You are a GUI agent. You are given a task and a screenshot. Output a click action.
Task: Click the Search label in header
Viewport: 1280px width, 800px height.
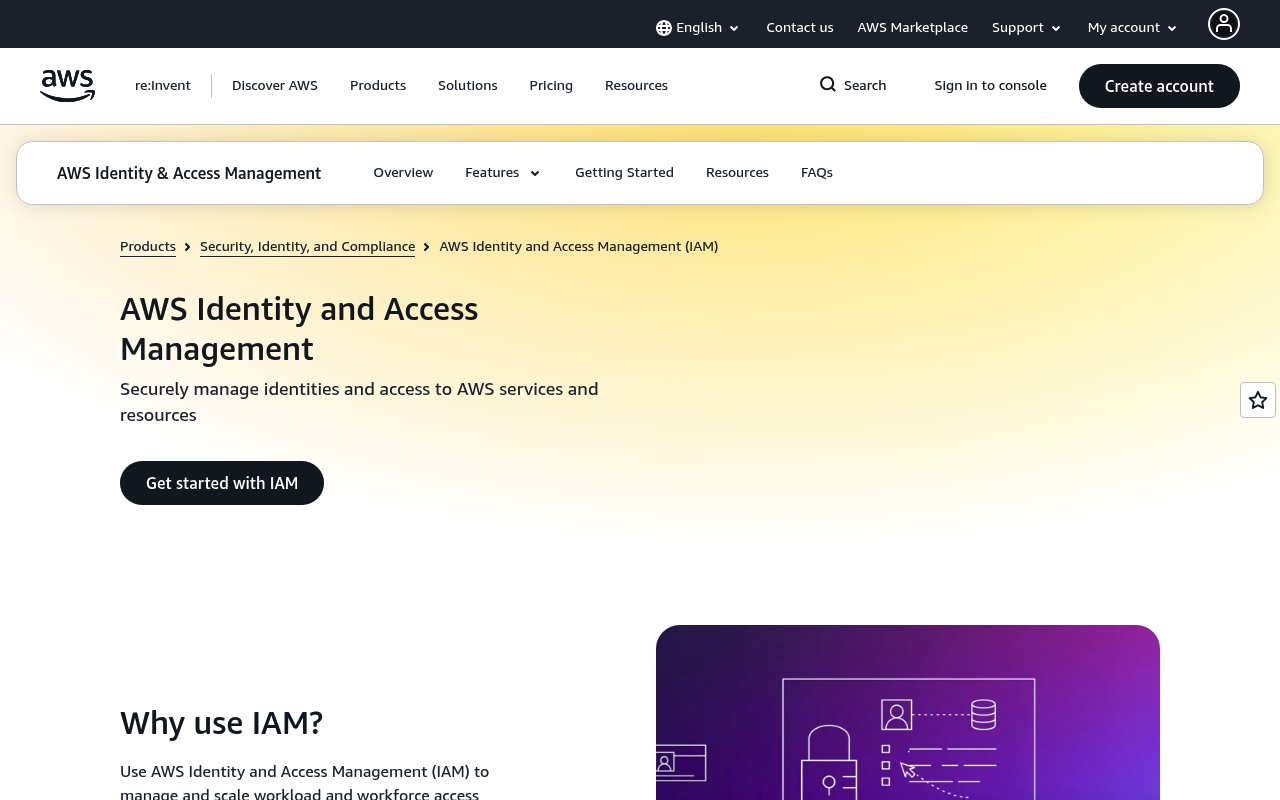coord(865,86)
